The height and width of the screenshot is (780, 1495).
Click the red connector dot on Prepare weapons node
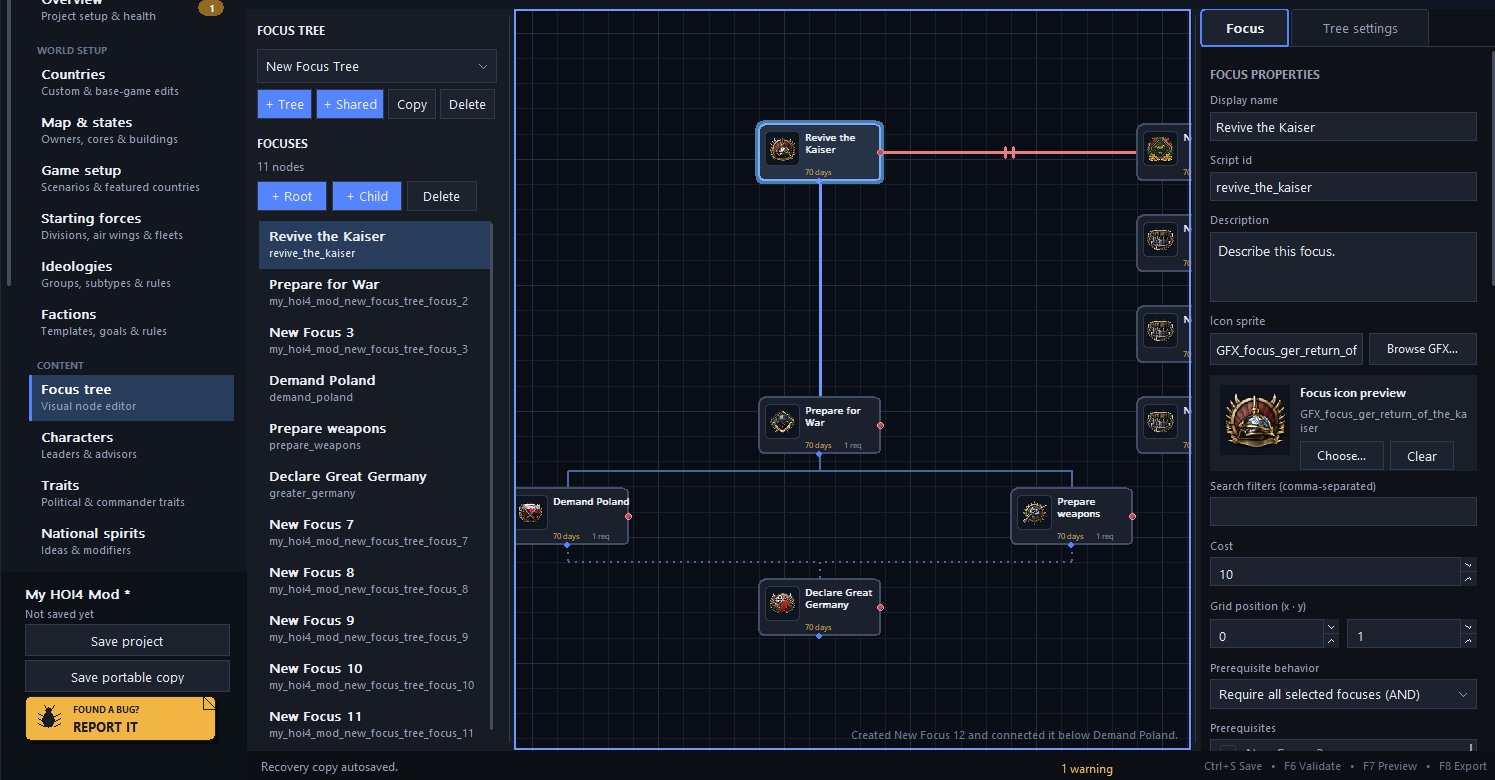[x=1132, y=516]
